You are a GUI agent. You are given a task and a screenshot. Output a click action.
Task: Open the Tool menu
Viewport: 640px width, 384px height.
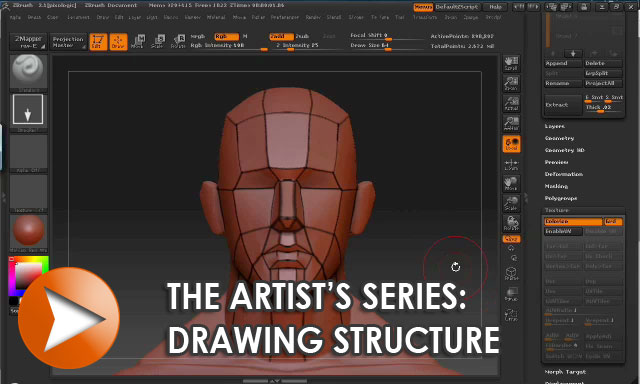[x=400, y=18]
